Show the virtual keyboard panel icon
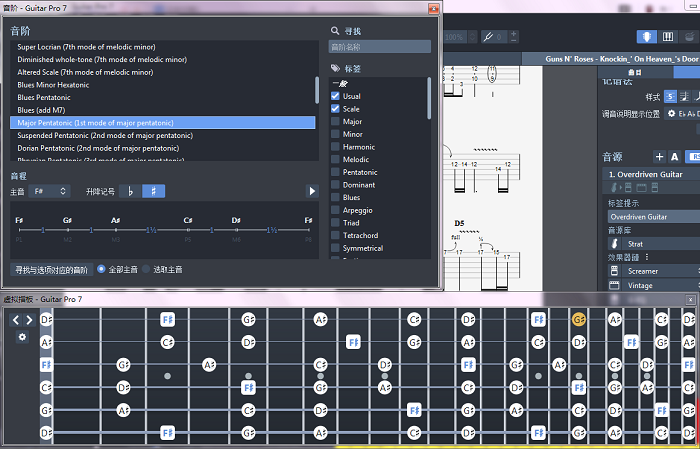Screen dimensions: 700x449 tap(670, 37)
